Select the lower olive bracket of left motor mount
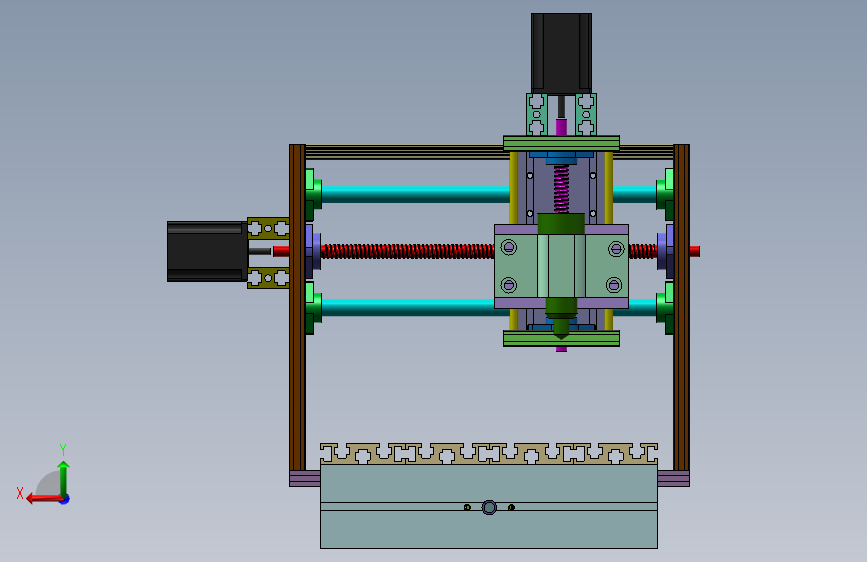Image resolution: width=867 pixels, height=562 pixels. pyautogui.click(x=268, y=277)
